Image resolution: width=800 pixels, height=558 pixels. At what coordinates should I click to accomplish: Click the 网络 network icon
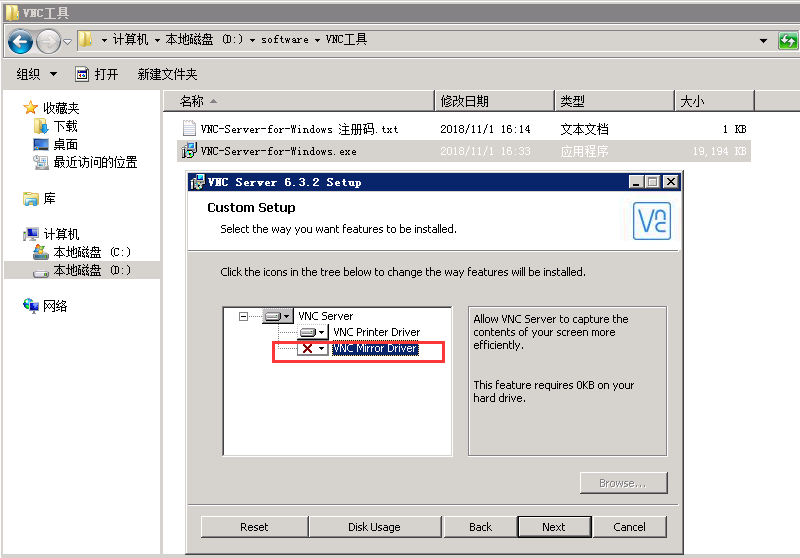(31, 306)
